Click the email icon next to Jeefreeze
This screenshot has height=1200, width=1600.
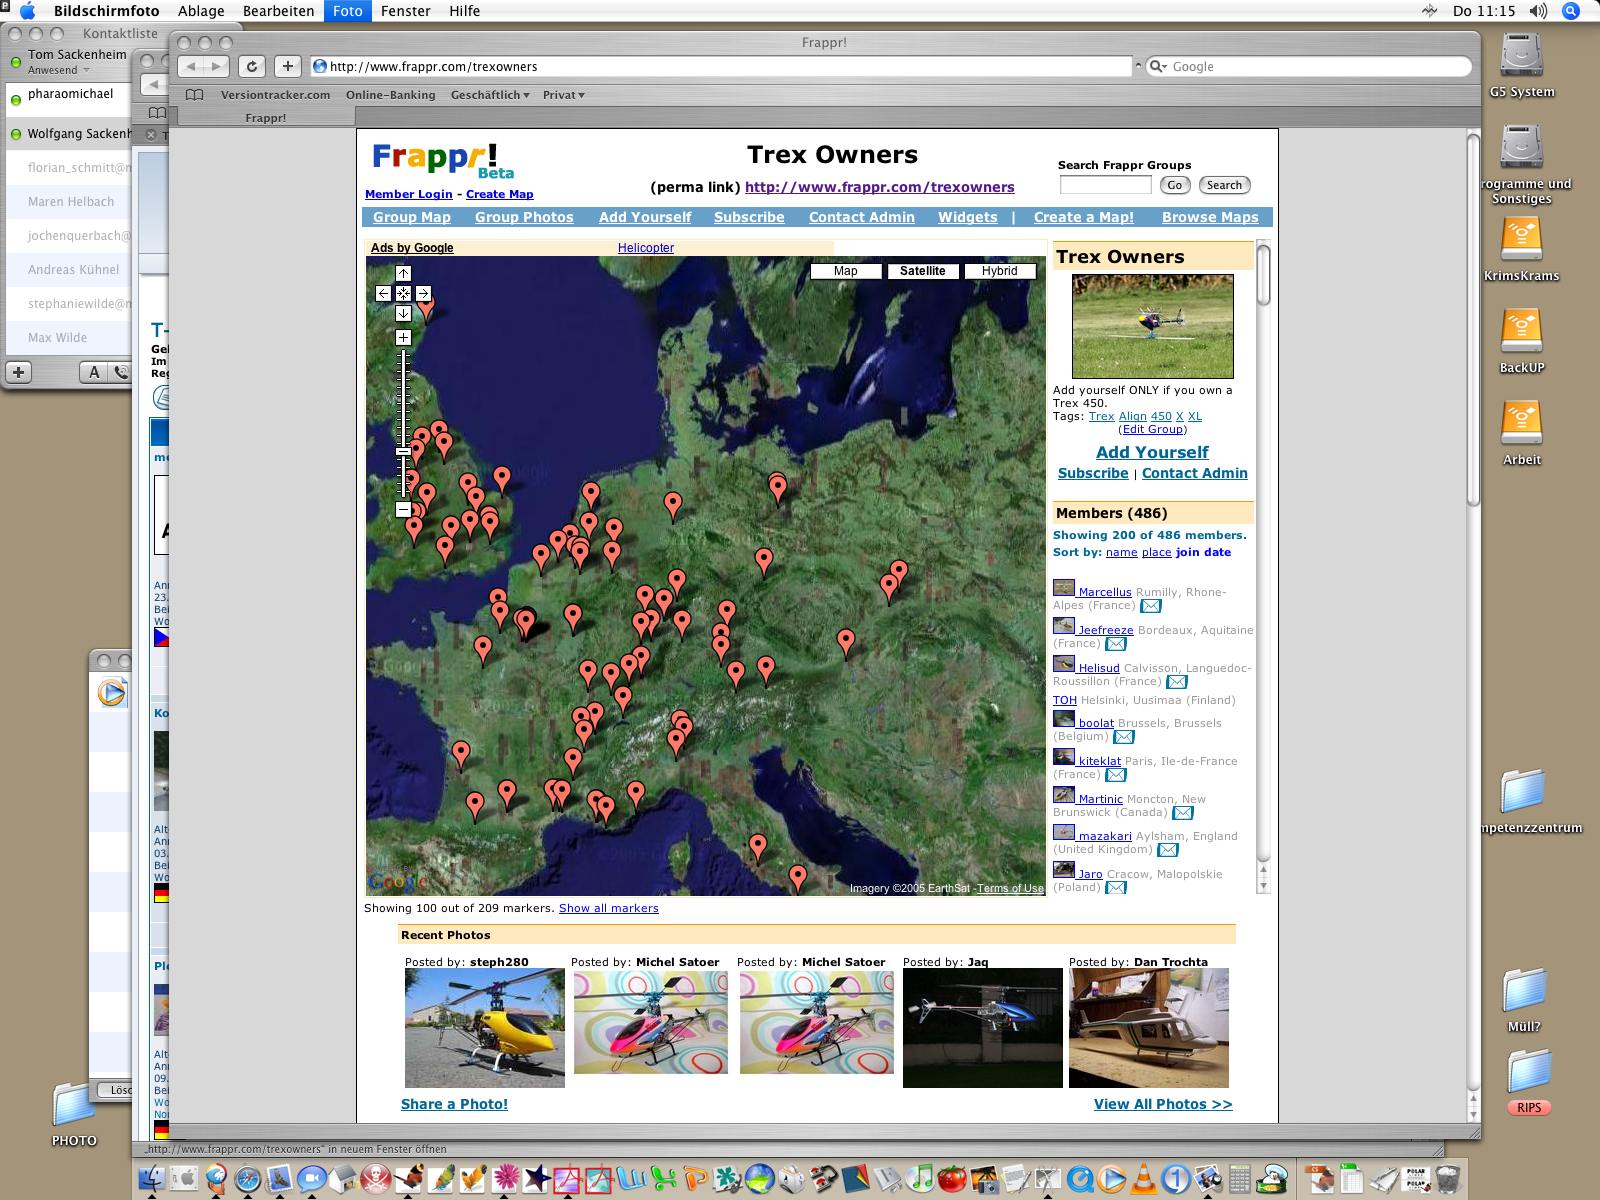coord(1115,644)
